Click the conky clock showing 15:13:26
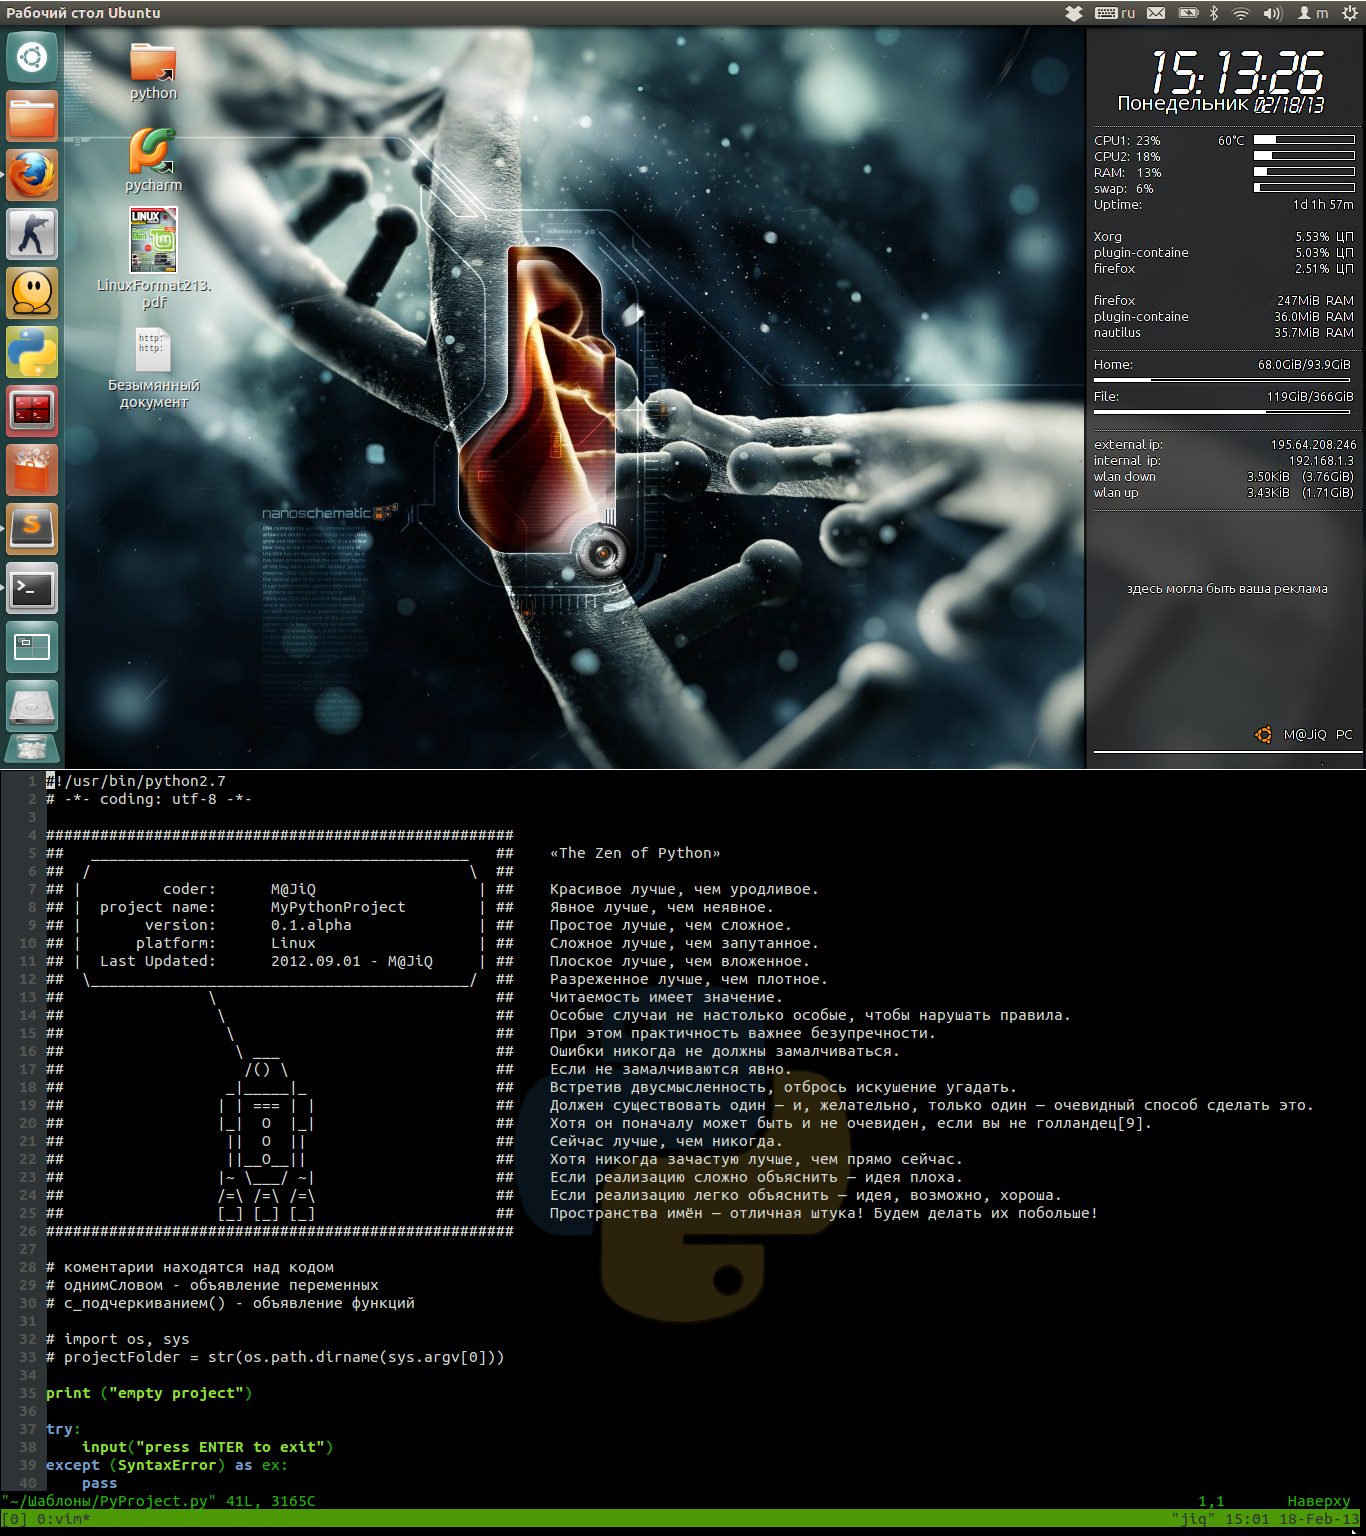This screenshot has width=1366, height=1536. tap(1237, 72)
